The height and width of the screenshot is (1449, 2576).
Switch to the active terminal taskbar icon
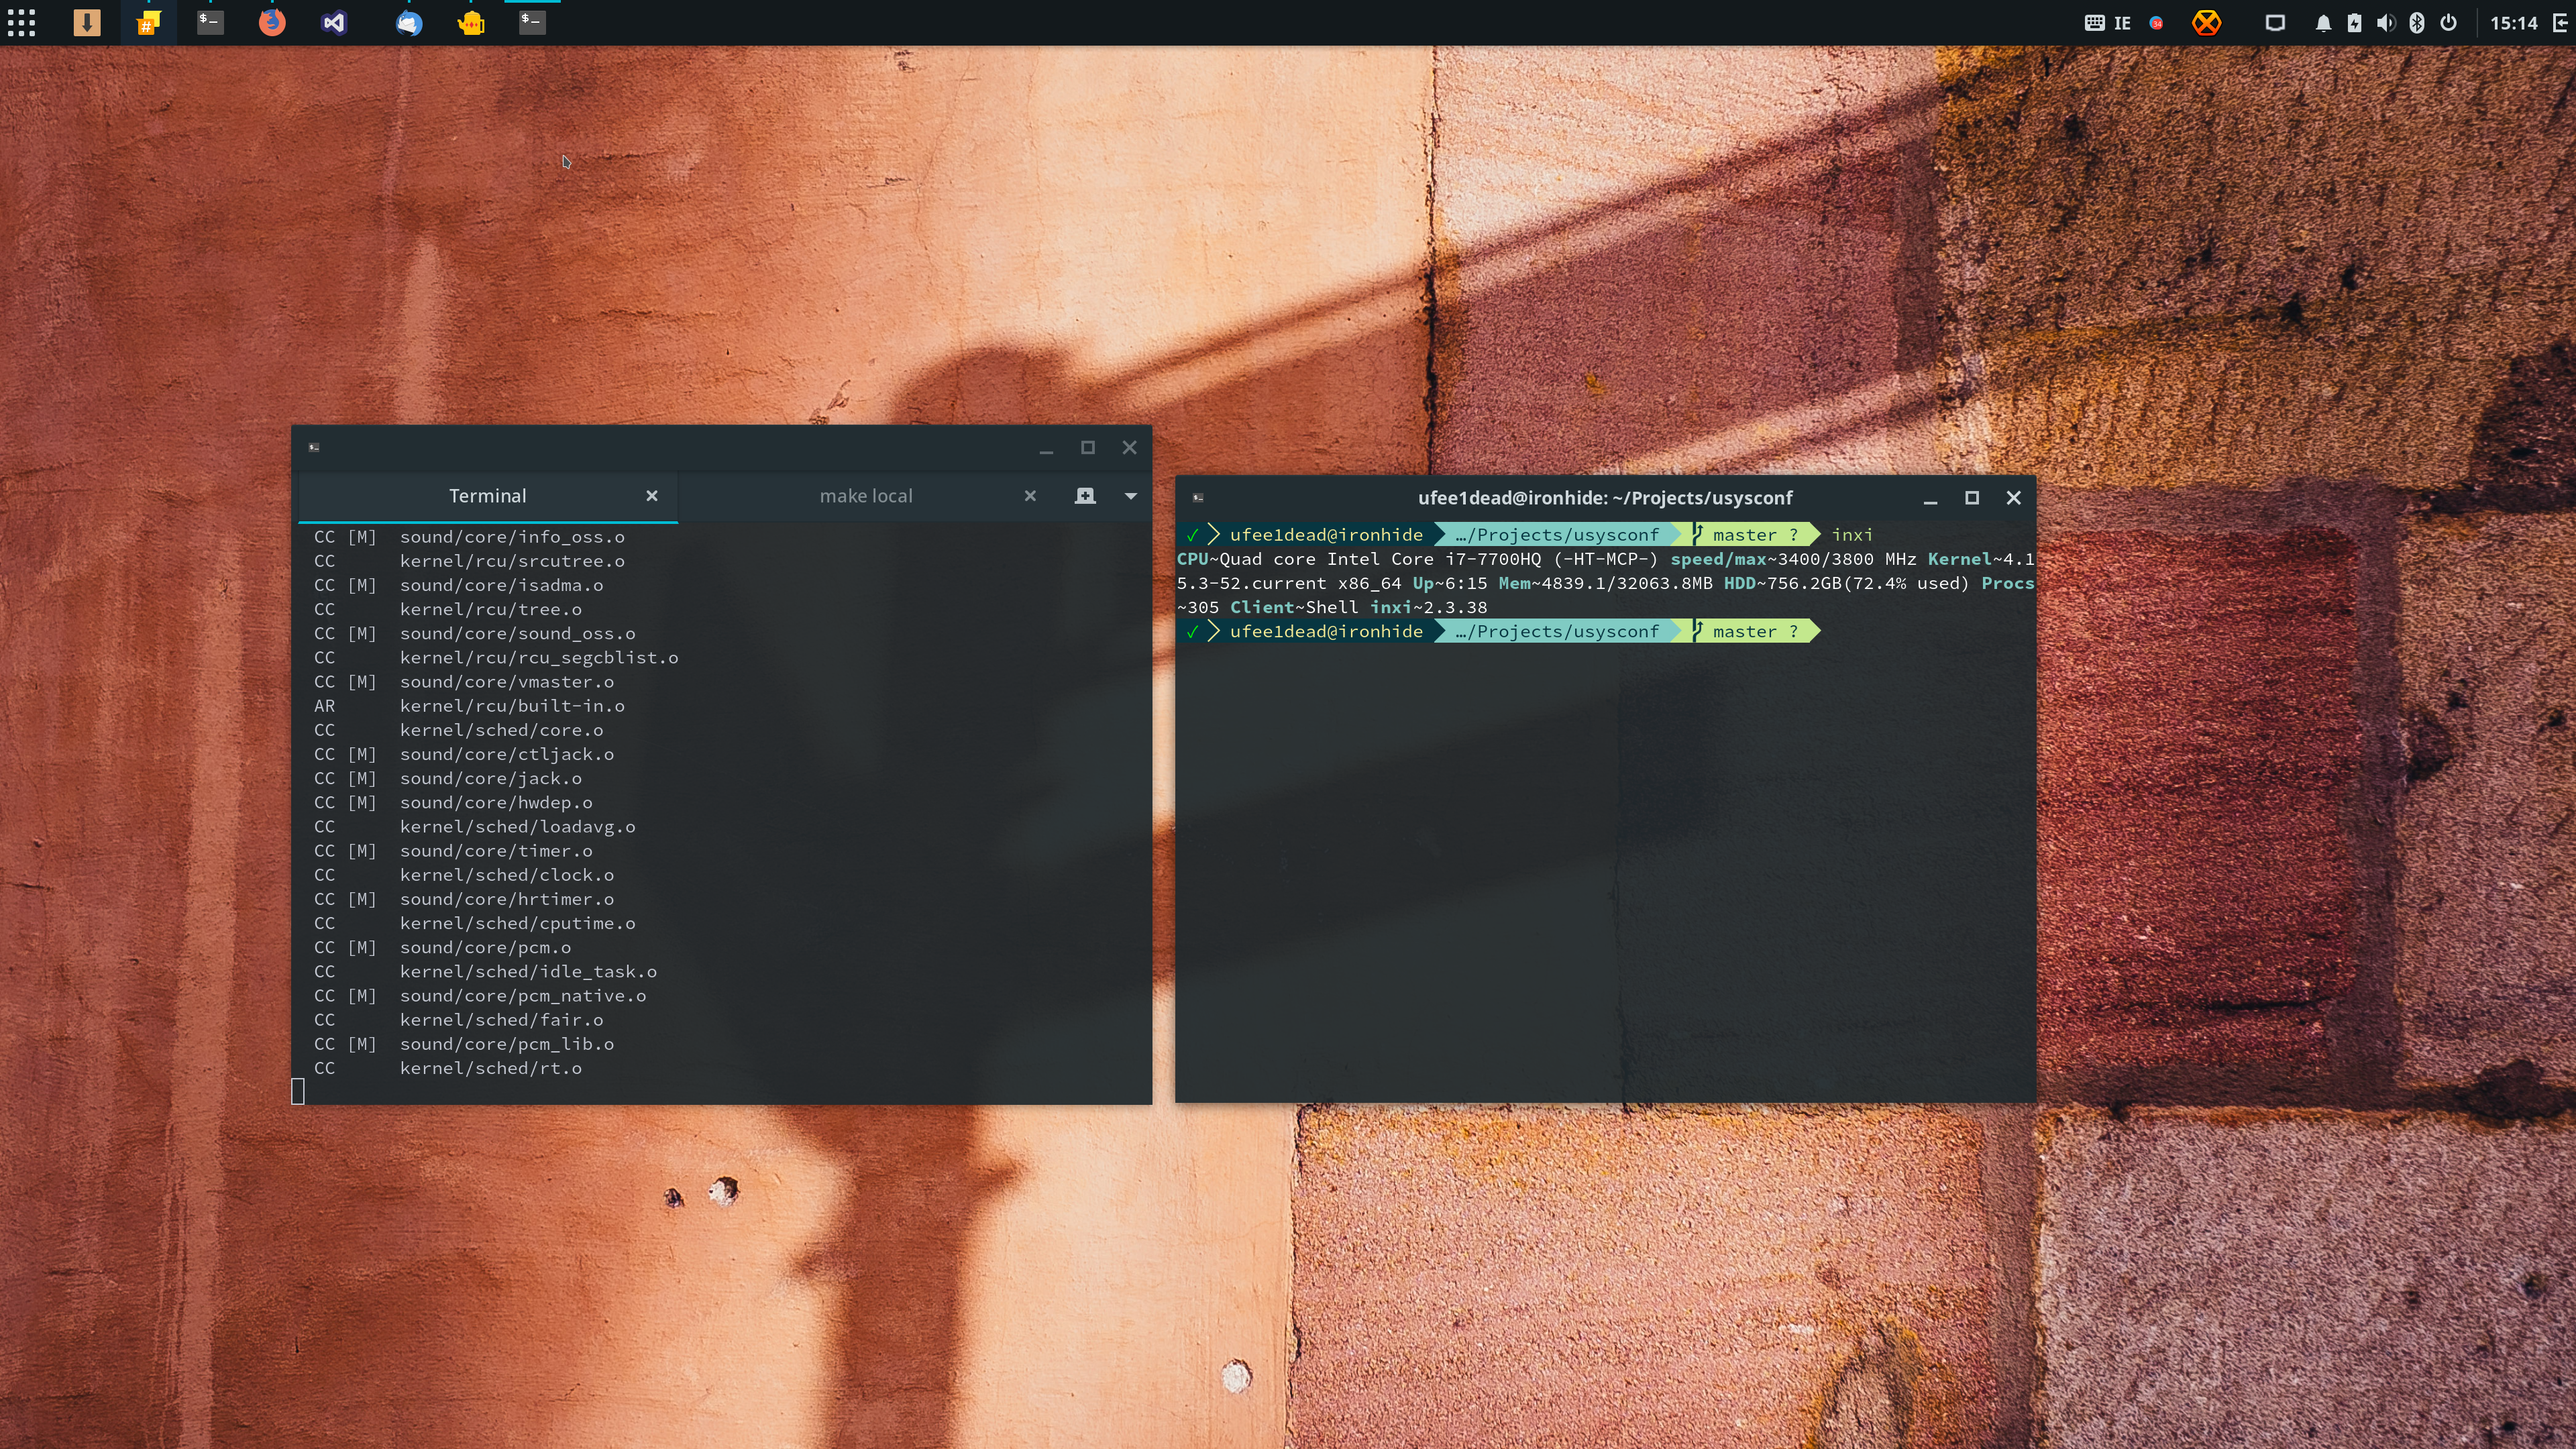(x=532, y=22)
